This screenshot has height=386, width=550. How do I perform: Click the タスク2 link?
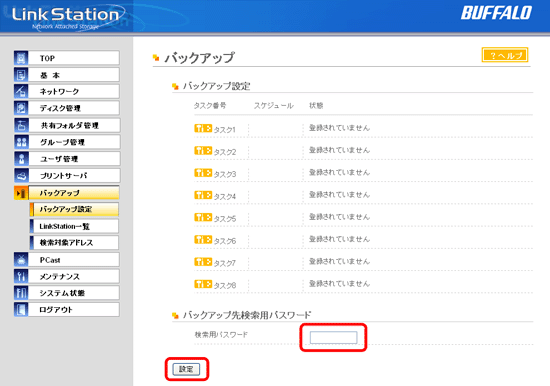point(225,152)
